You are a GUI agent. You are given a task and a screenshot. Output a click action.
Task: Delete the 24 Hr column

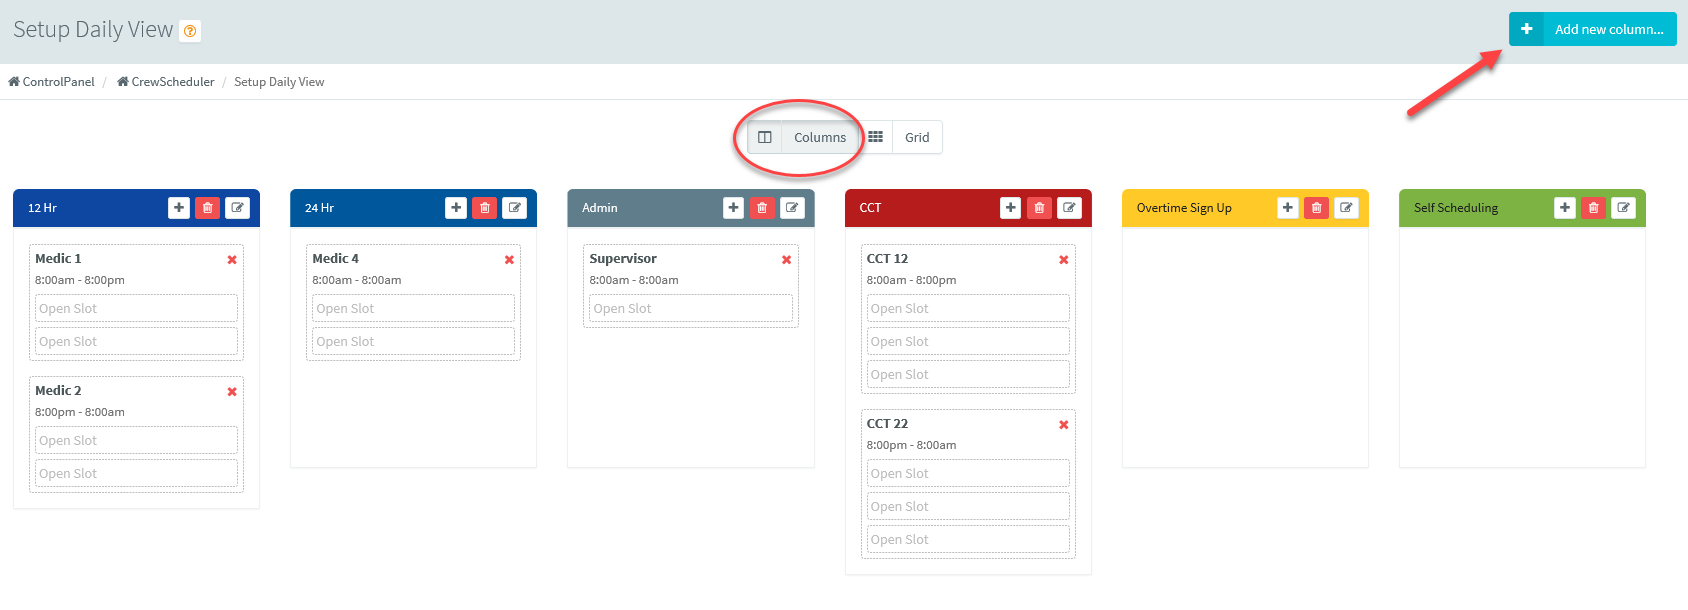point(485,207)
